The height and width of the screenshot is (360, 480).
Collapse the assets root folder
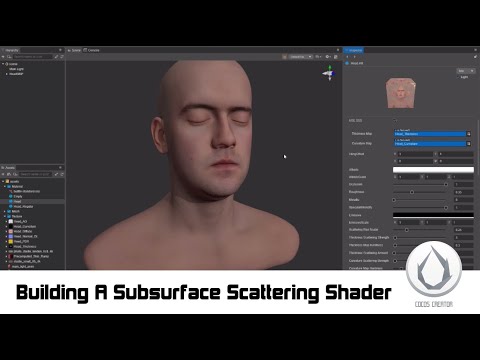3,181
